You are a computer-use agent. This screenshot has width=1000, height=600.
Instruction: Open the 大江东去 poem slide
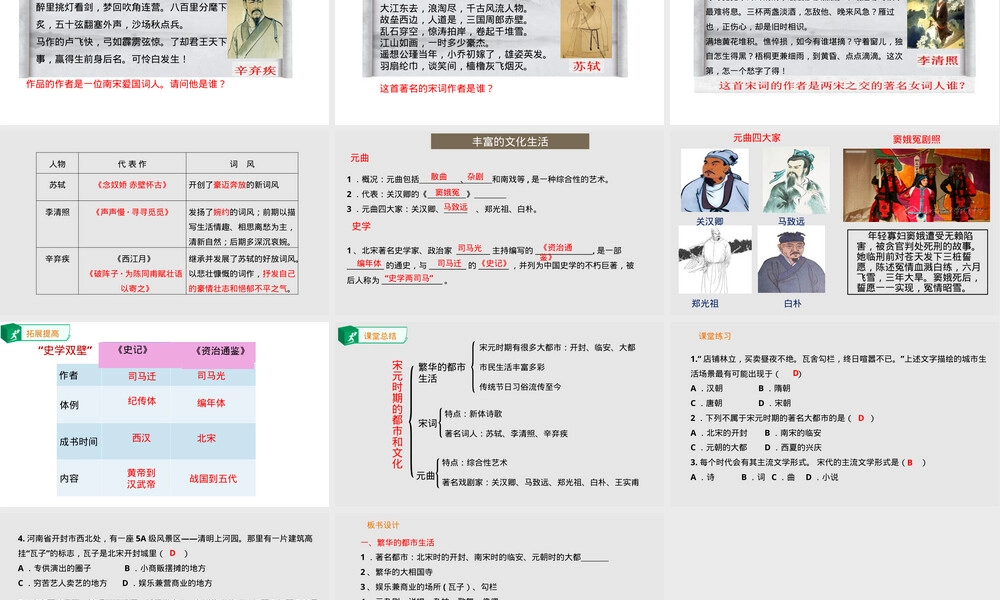[499, 62]
